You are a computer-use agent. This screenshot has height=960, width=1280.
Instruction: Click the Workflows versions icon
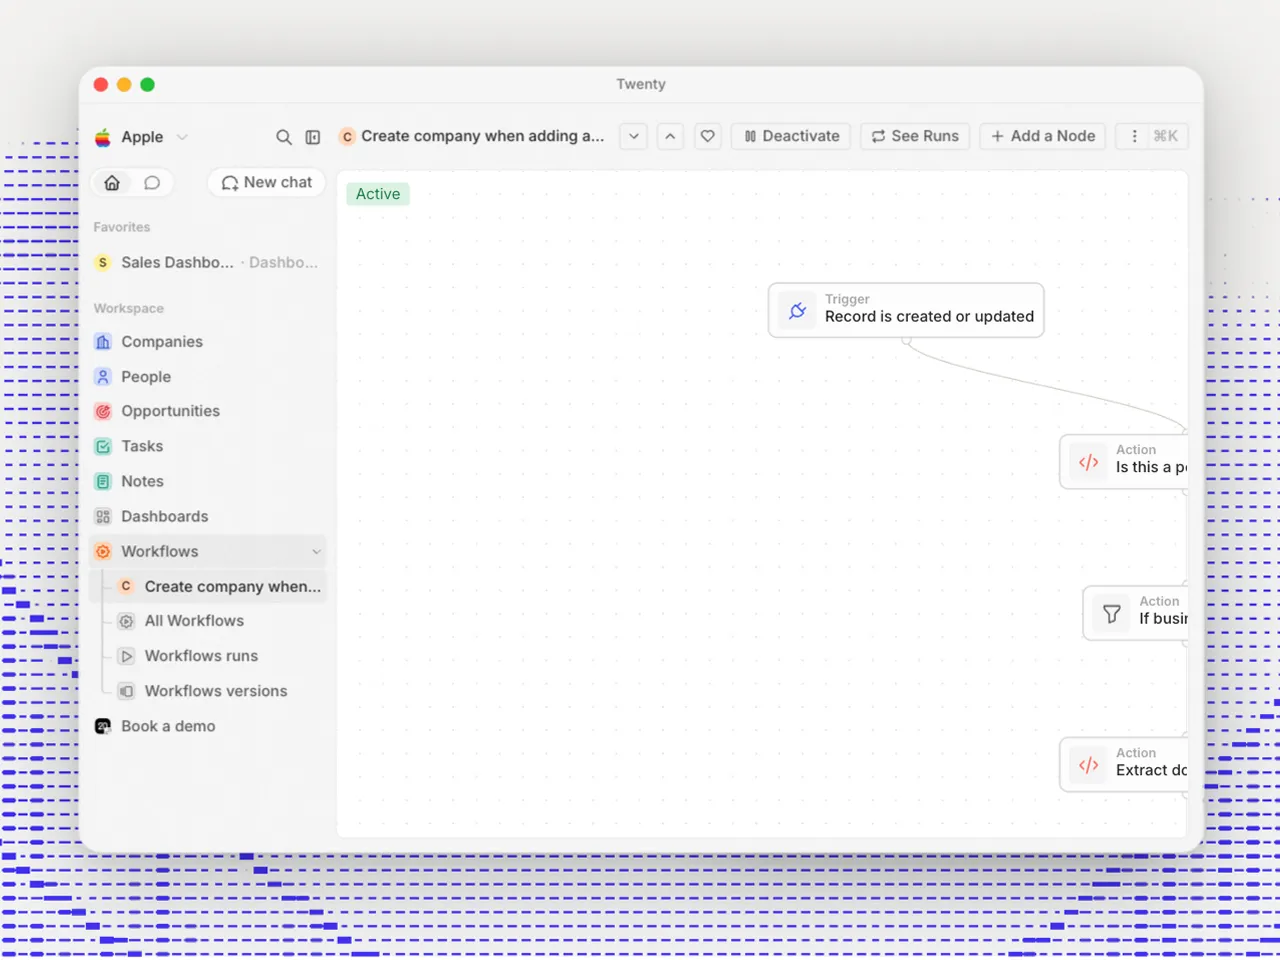click(x=126, y=691)
